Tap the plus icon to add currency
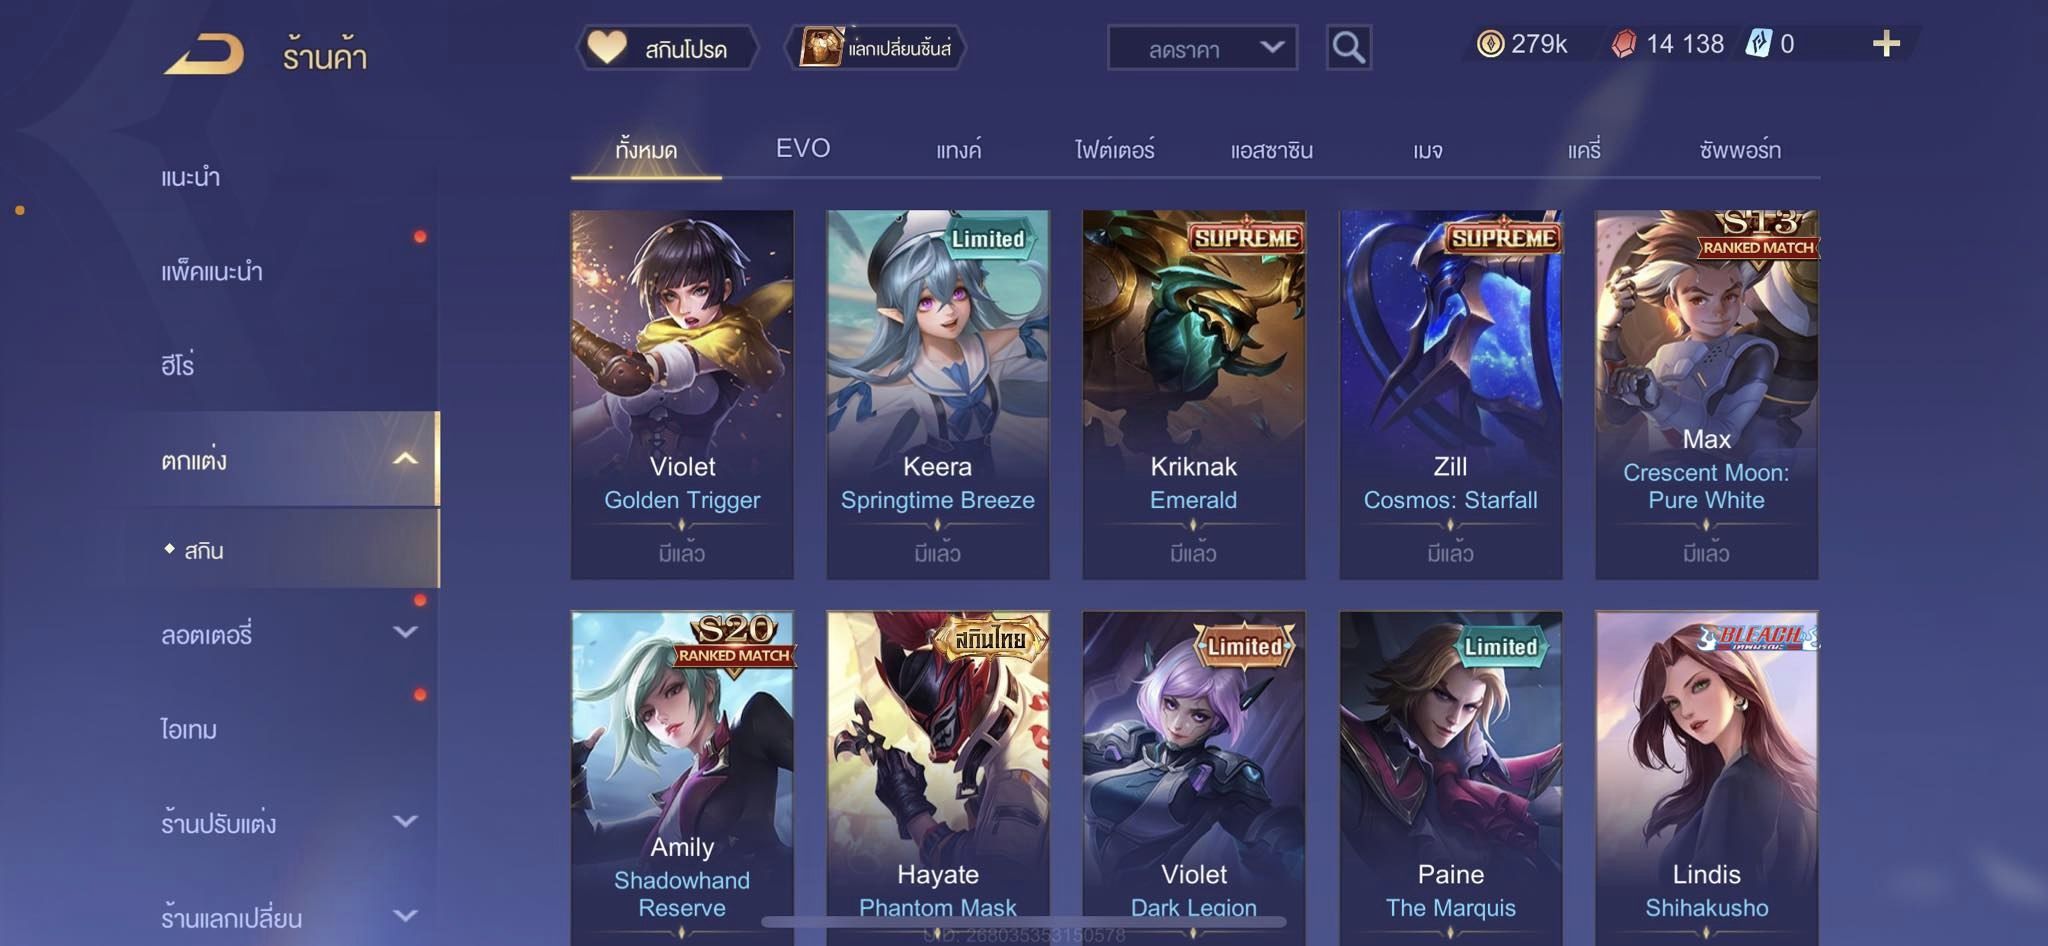The width and height of the screenshot is (2048, 946). tap(1886, 43)
